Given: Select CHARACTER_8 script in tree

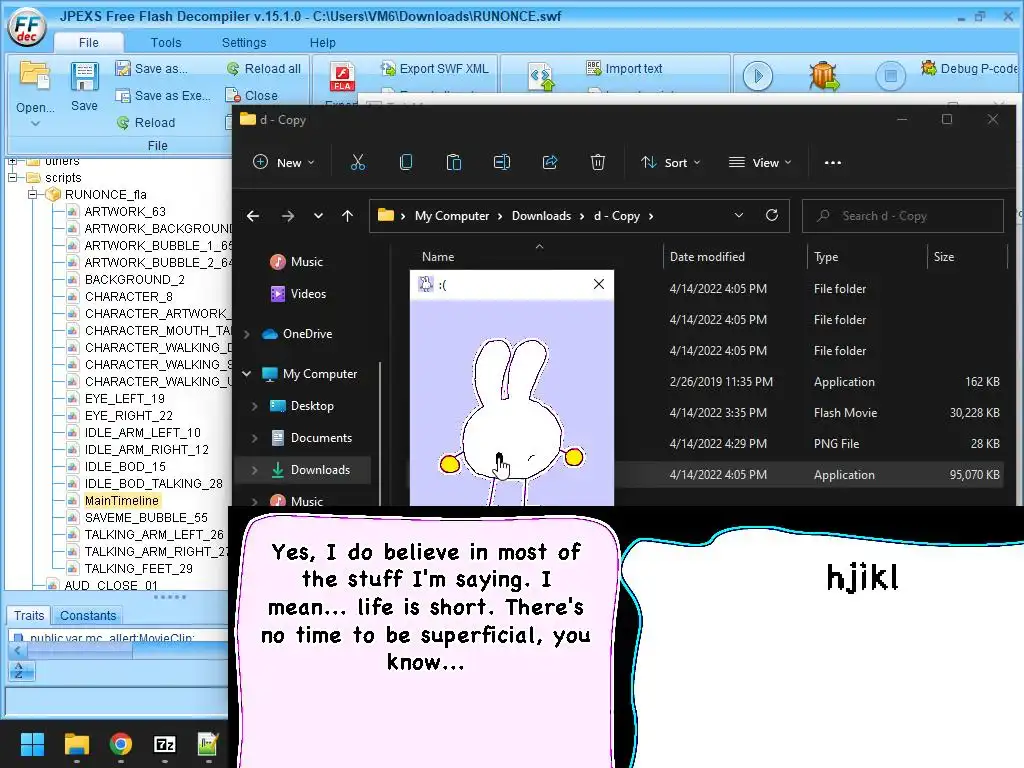Looking at the screenshot, I should pyautogui.click(x=129, y=296).
